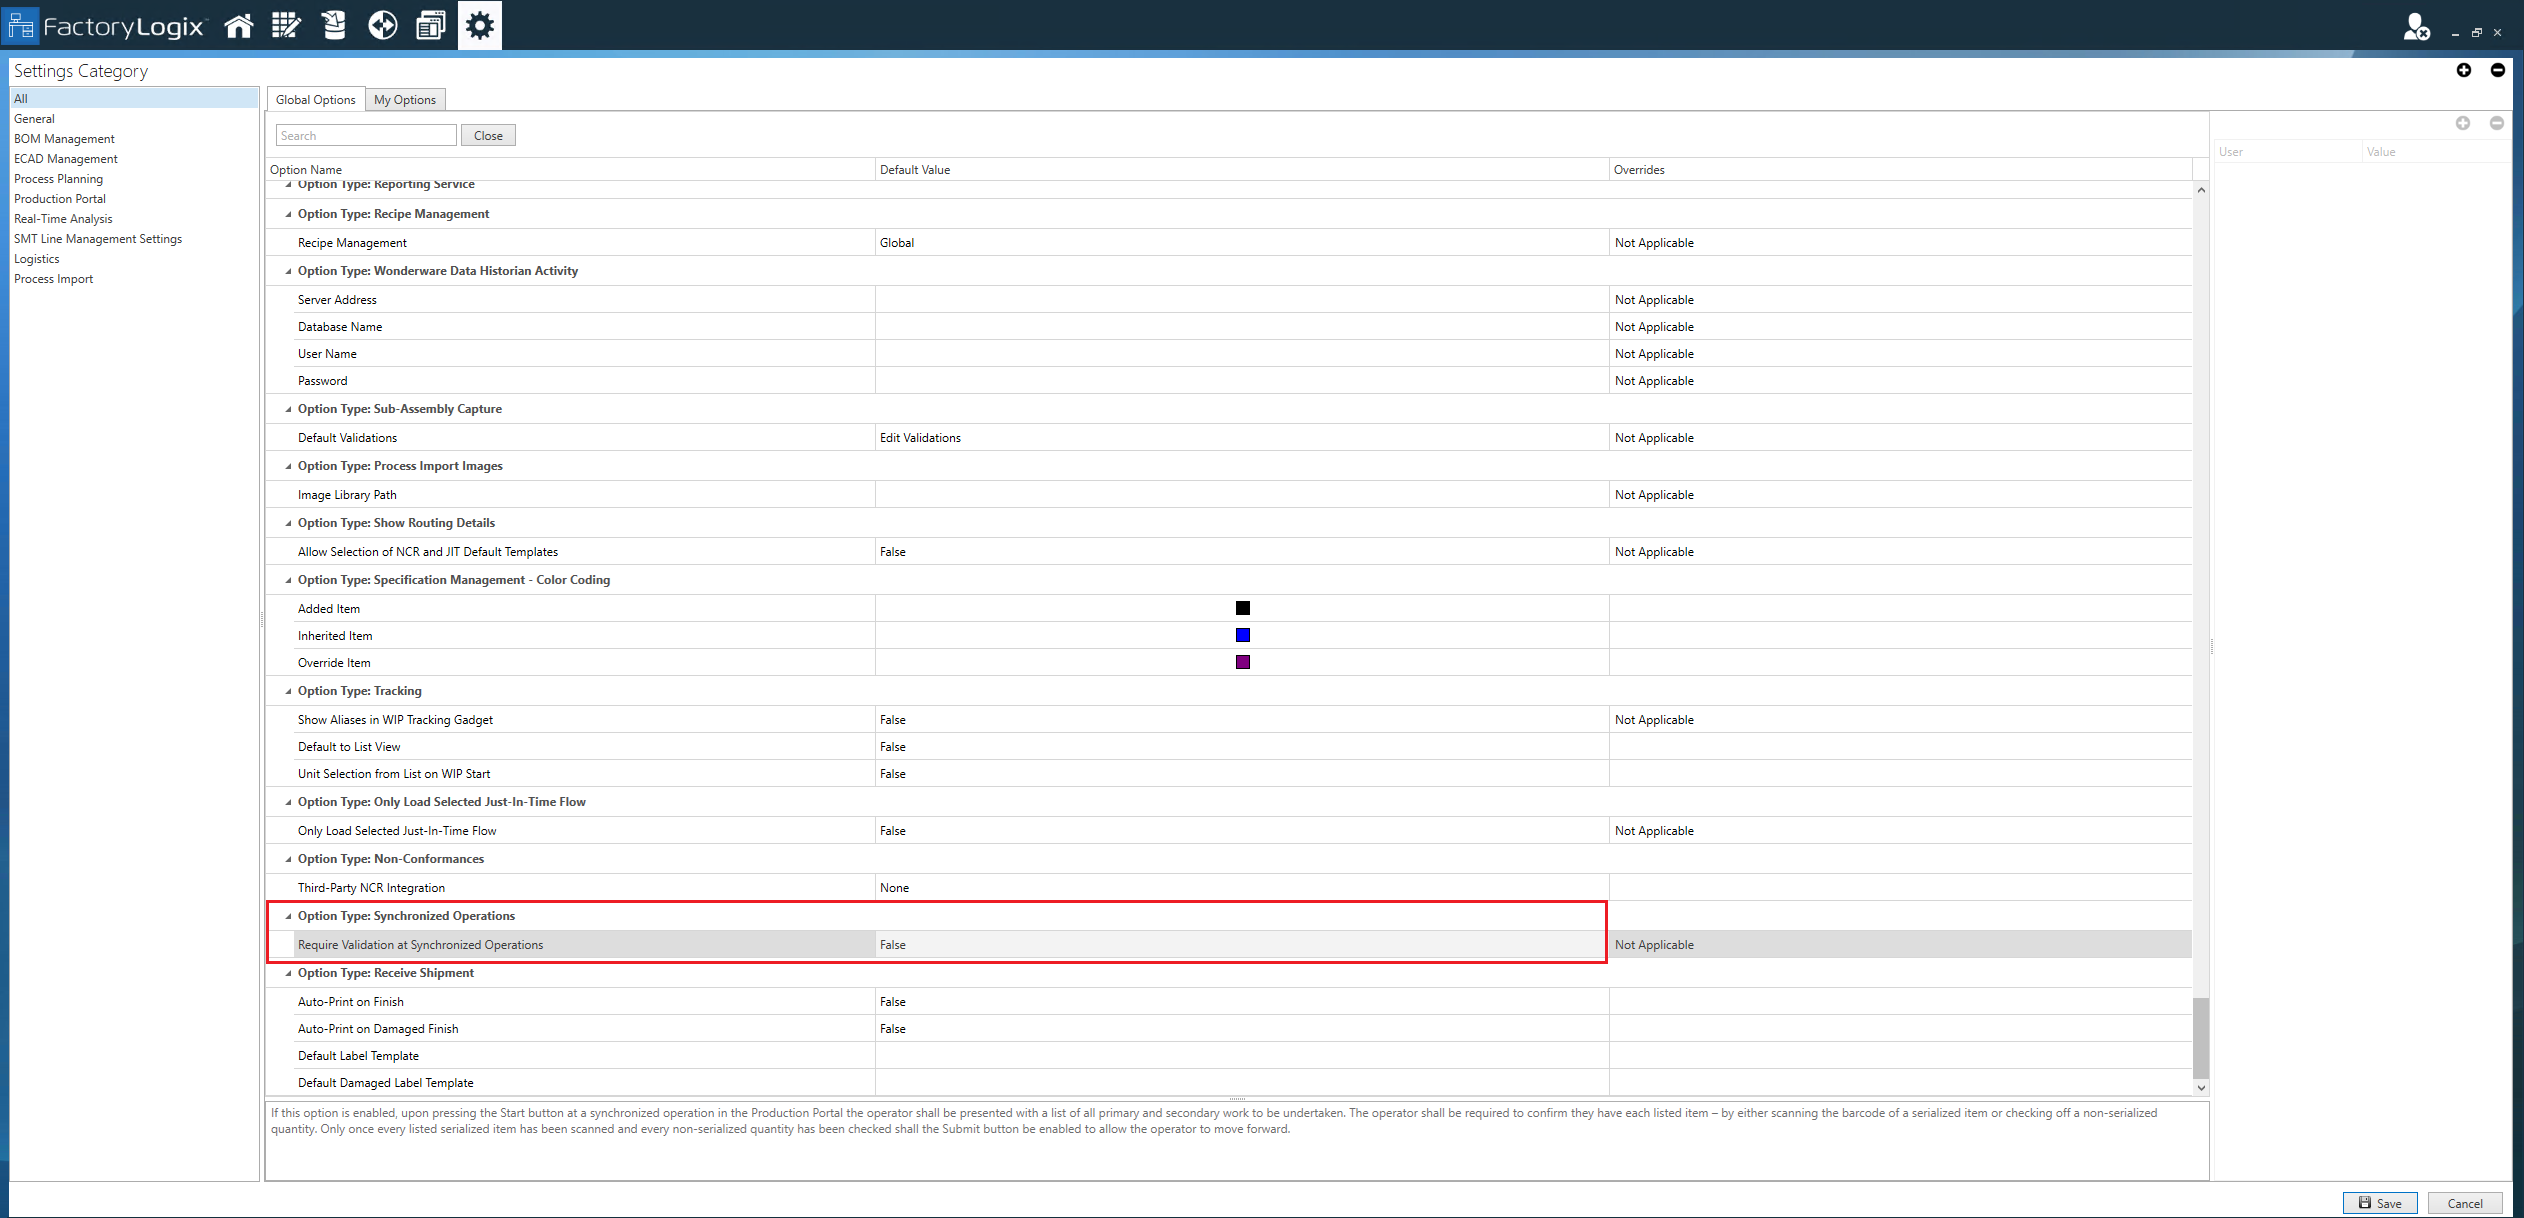Click the Inherited Item blue color swatch
This screenshot has width=2524, height=1218.
pyautogui.click(x=1242, y=634)
